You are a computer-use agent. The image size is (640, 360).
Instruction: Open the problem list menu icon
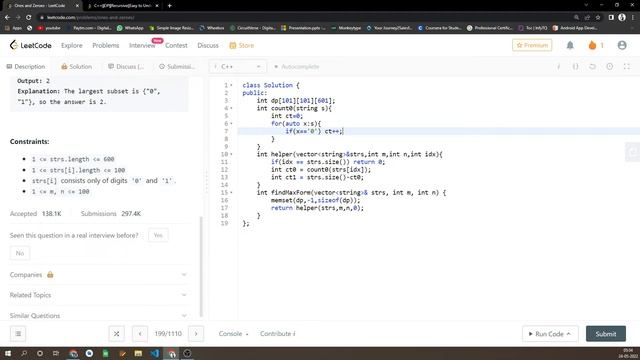point(18,333)
